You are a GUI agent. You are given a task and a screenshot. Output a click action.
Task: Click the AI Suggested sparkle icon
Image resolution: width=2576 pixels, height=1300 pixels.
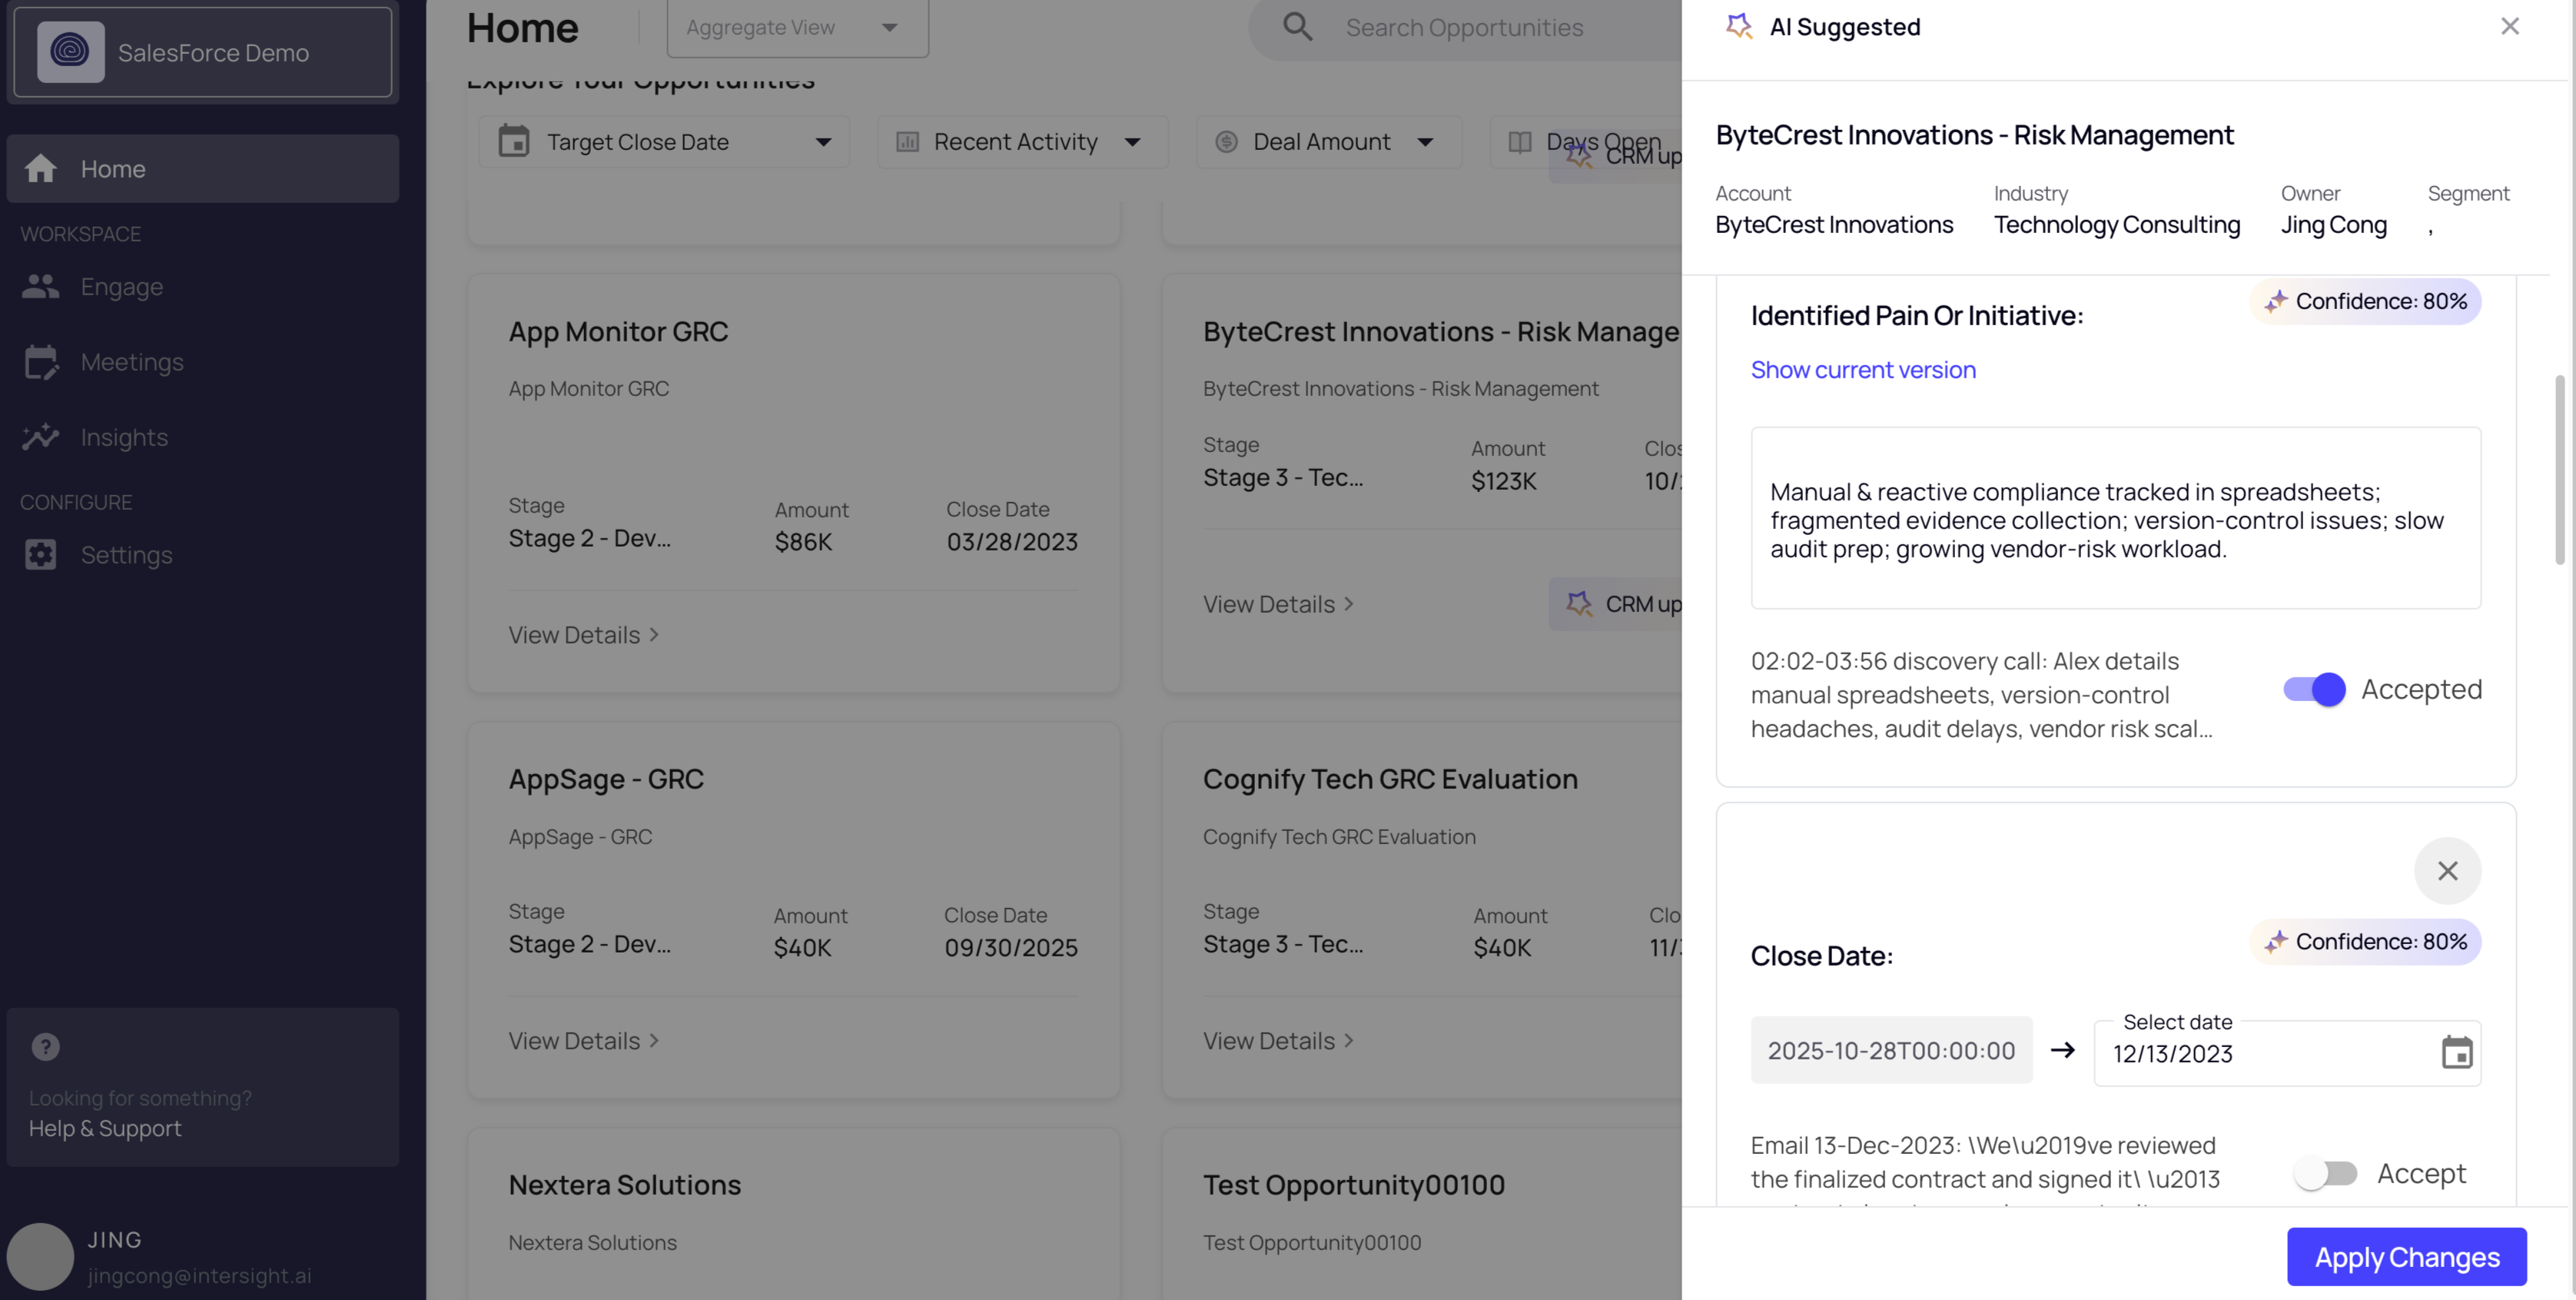1739,27
